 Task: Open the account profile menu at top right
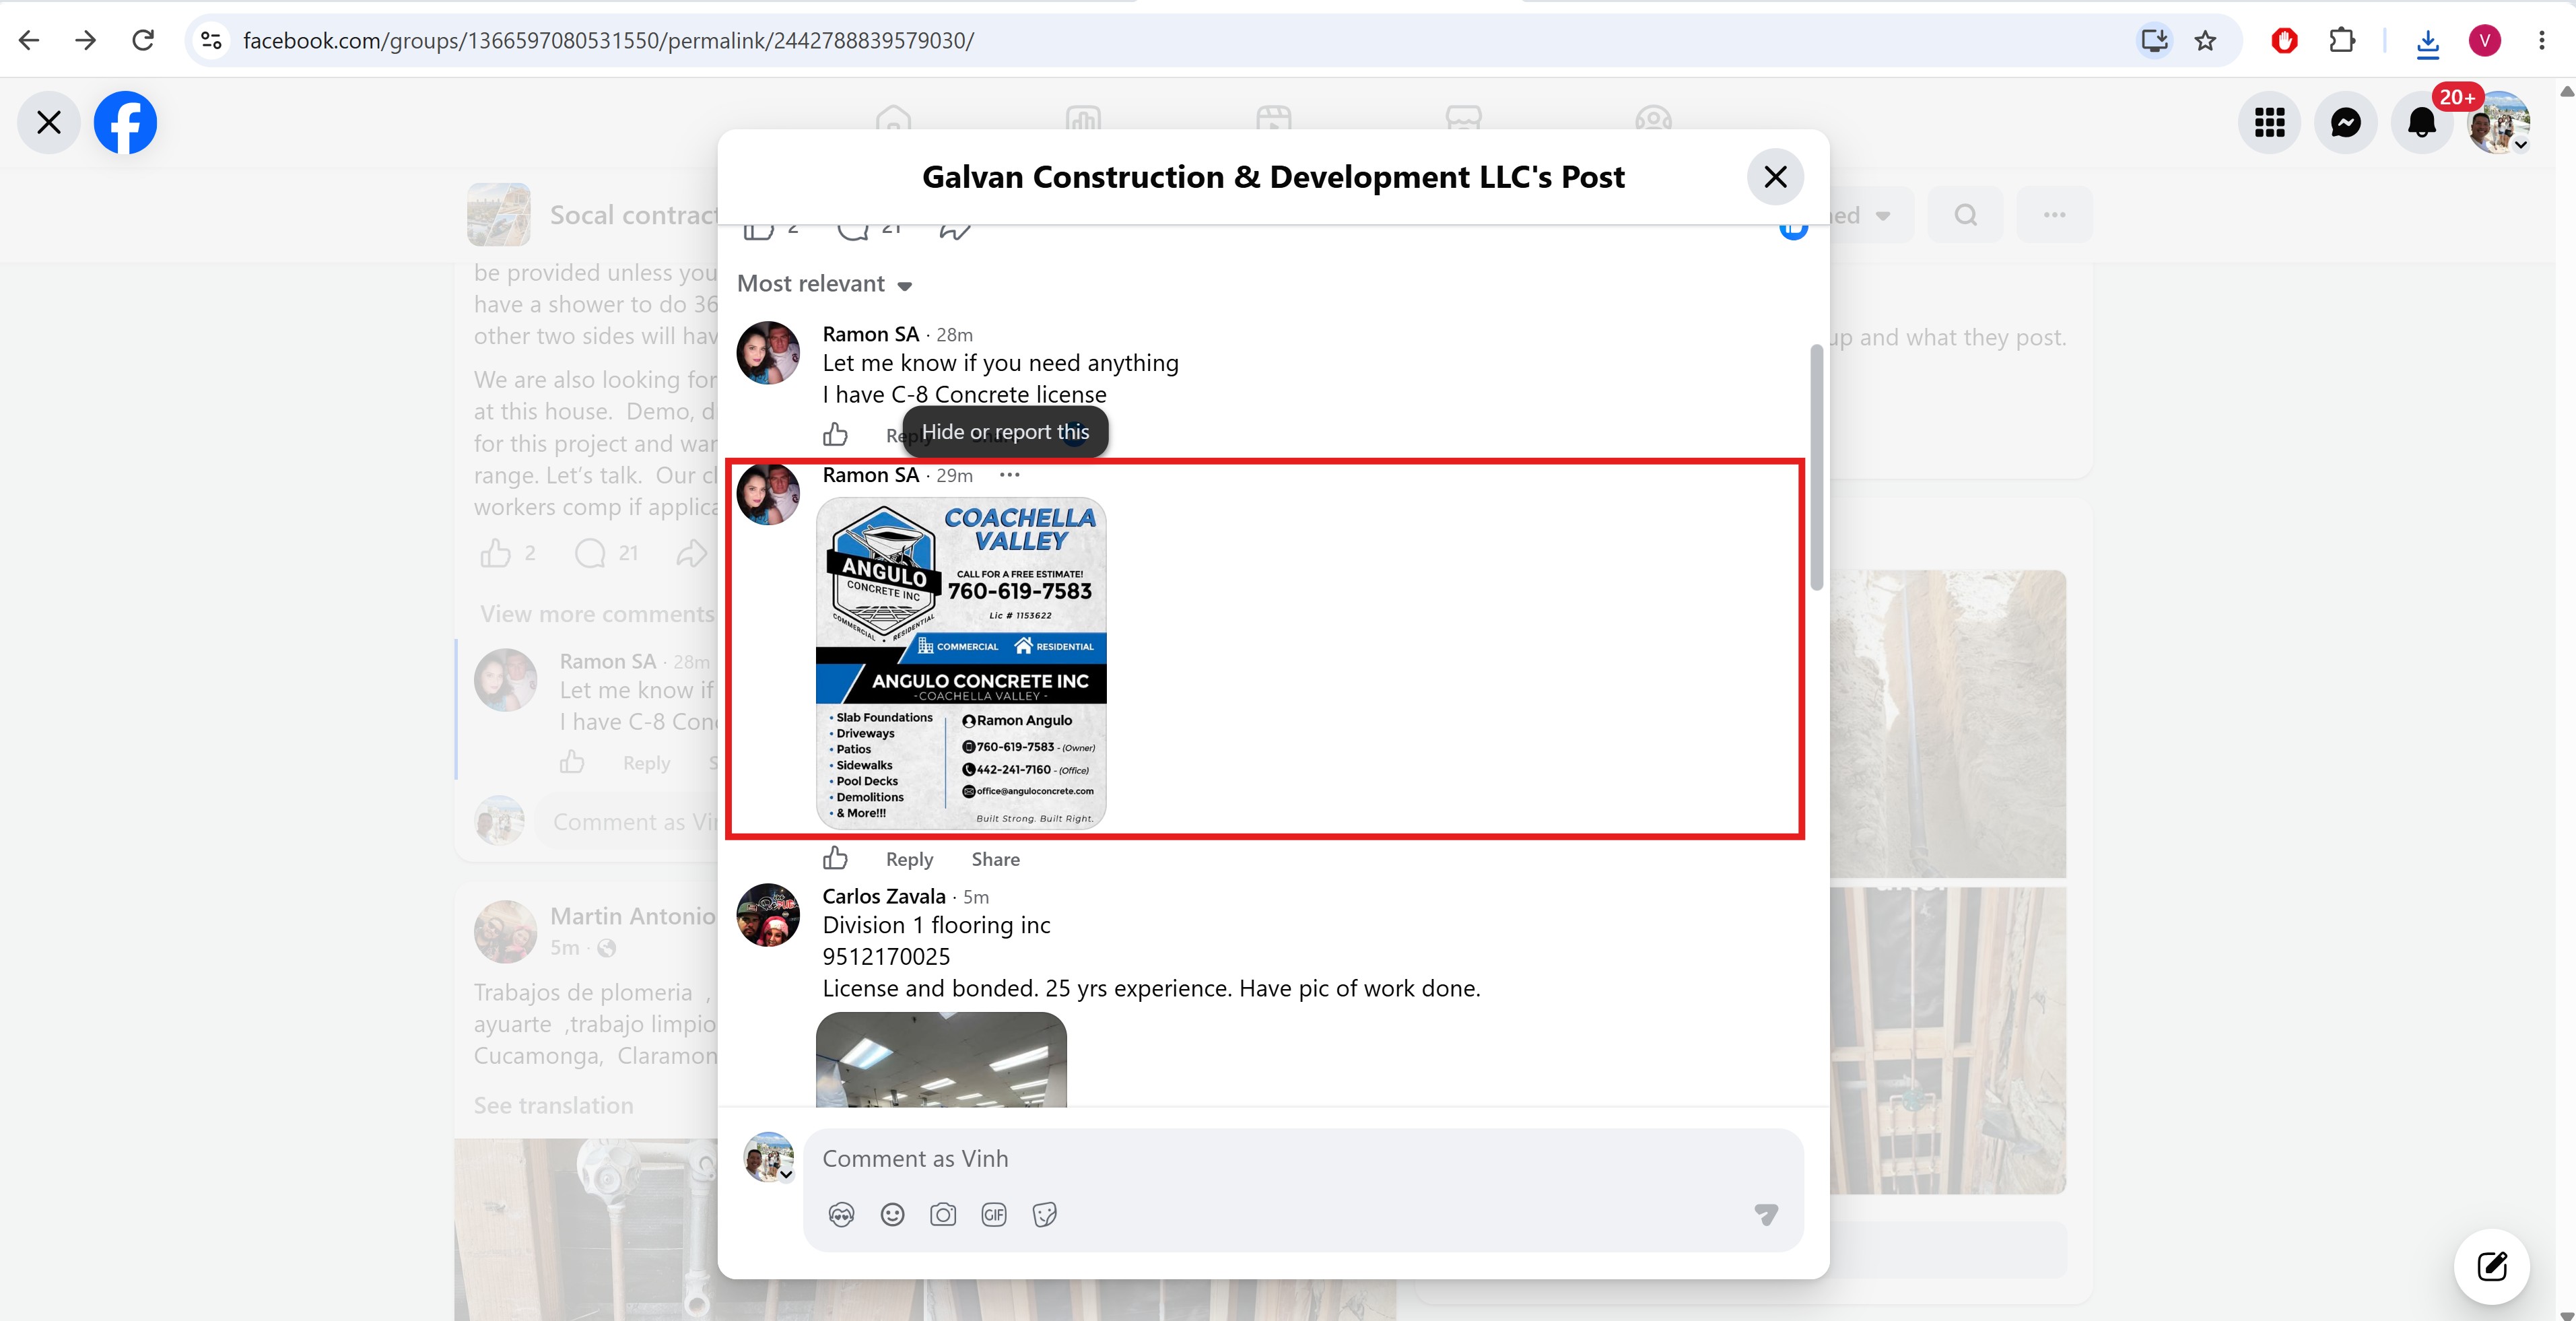click(x=2498, y=123)
